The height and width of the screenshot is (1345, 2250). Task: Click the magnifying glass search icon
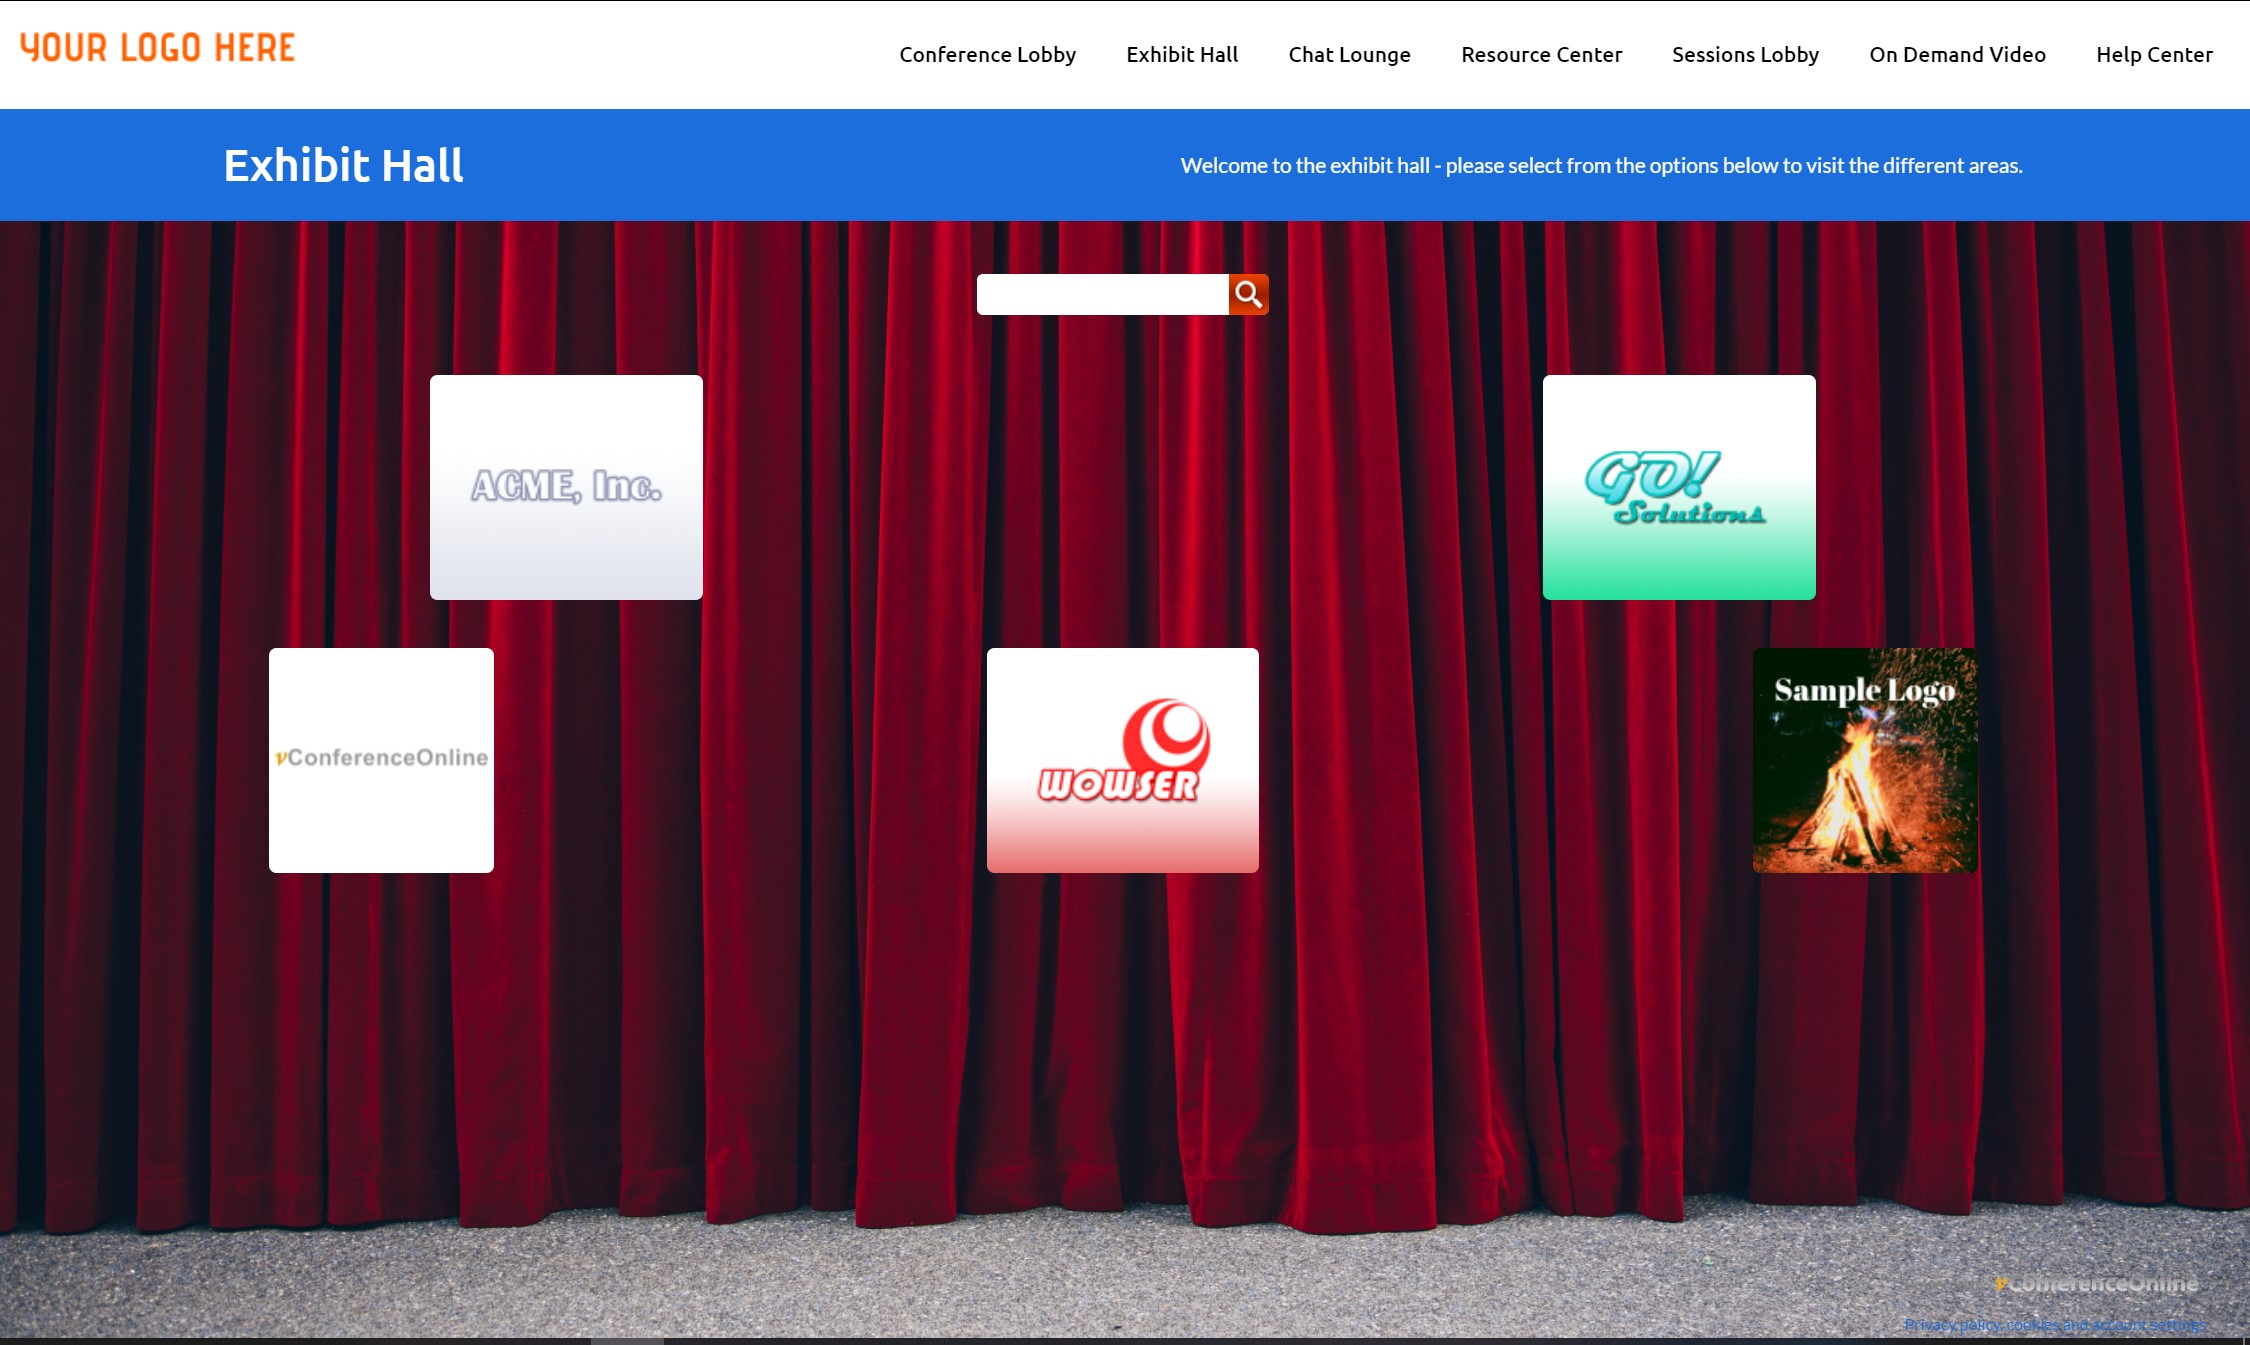tap(1248, 294)
